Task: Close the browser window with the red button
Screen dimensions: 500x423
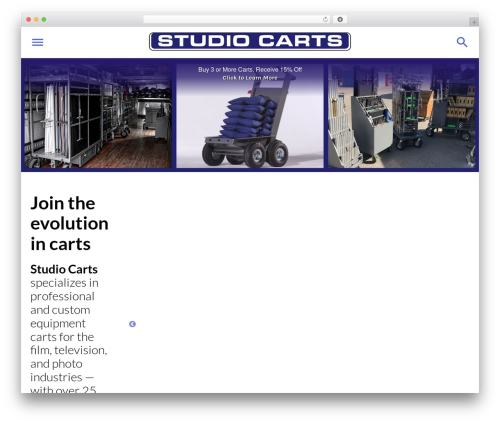Action: click(29, 20)
